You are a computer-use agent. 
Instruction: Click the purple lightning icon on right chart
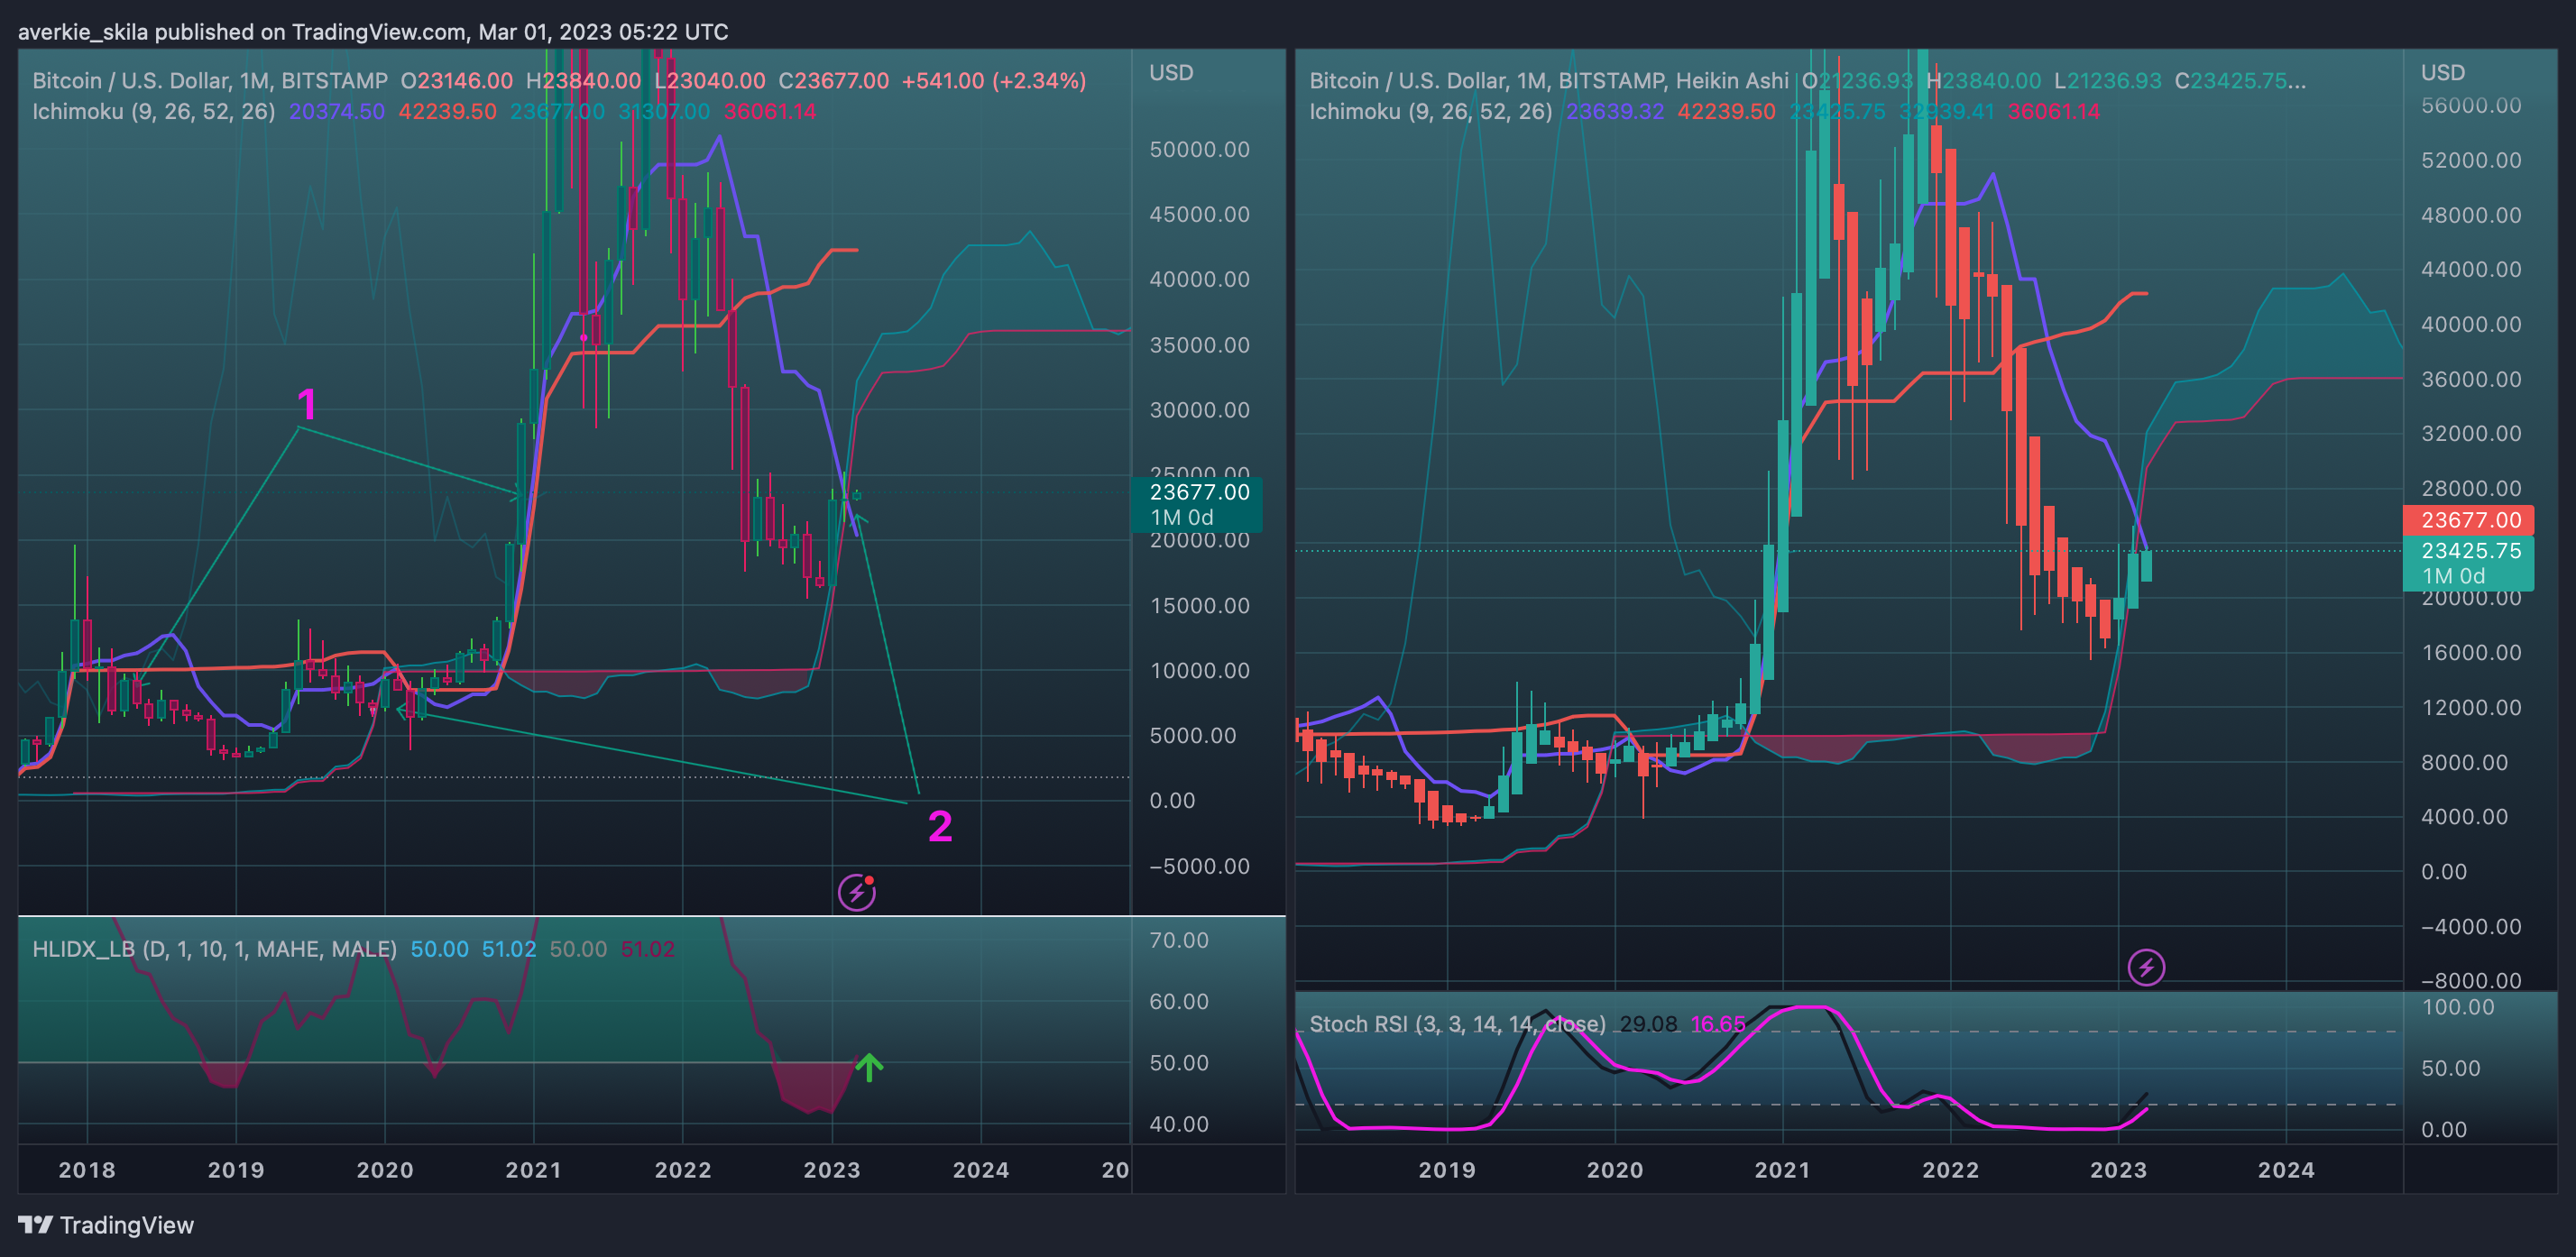coord(2146,967)
